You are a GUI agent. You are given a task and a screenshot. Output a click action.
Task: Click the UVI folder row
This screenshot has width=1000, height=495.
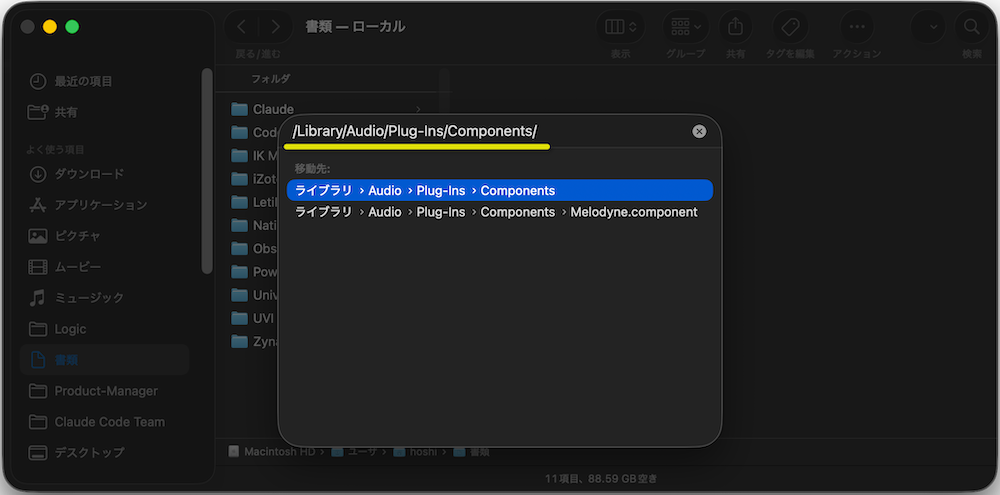coord(255,318)
